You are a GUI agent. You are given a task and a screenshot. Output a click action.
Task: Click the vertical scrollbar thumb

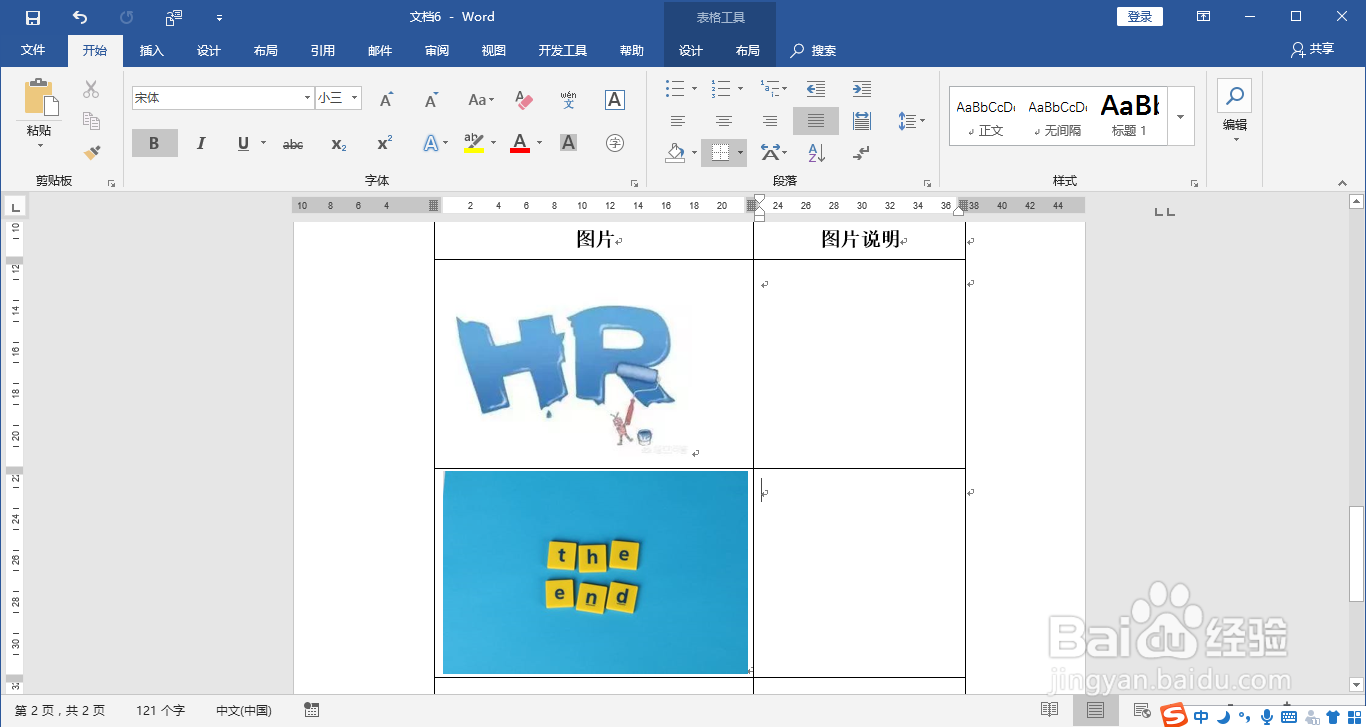click(x=1356, y=553)
